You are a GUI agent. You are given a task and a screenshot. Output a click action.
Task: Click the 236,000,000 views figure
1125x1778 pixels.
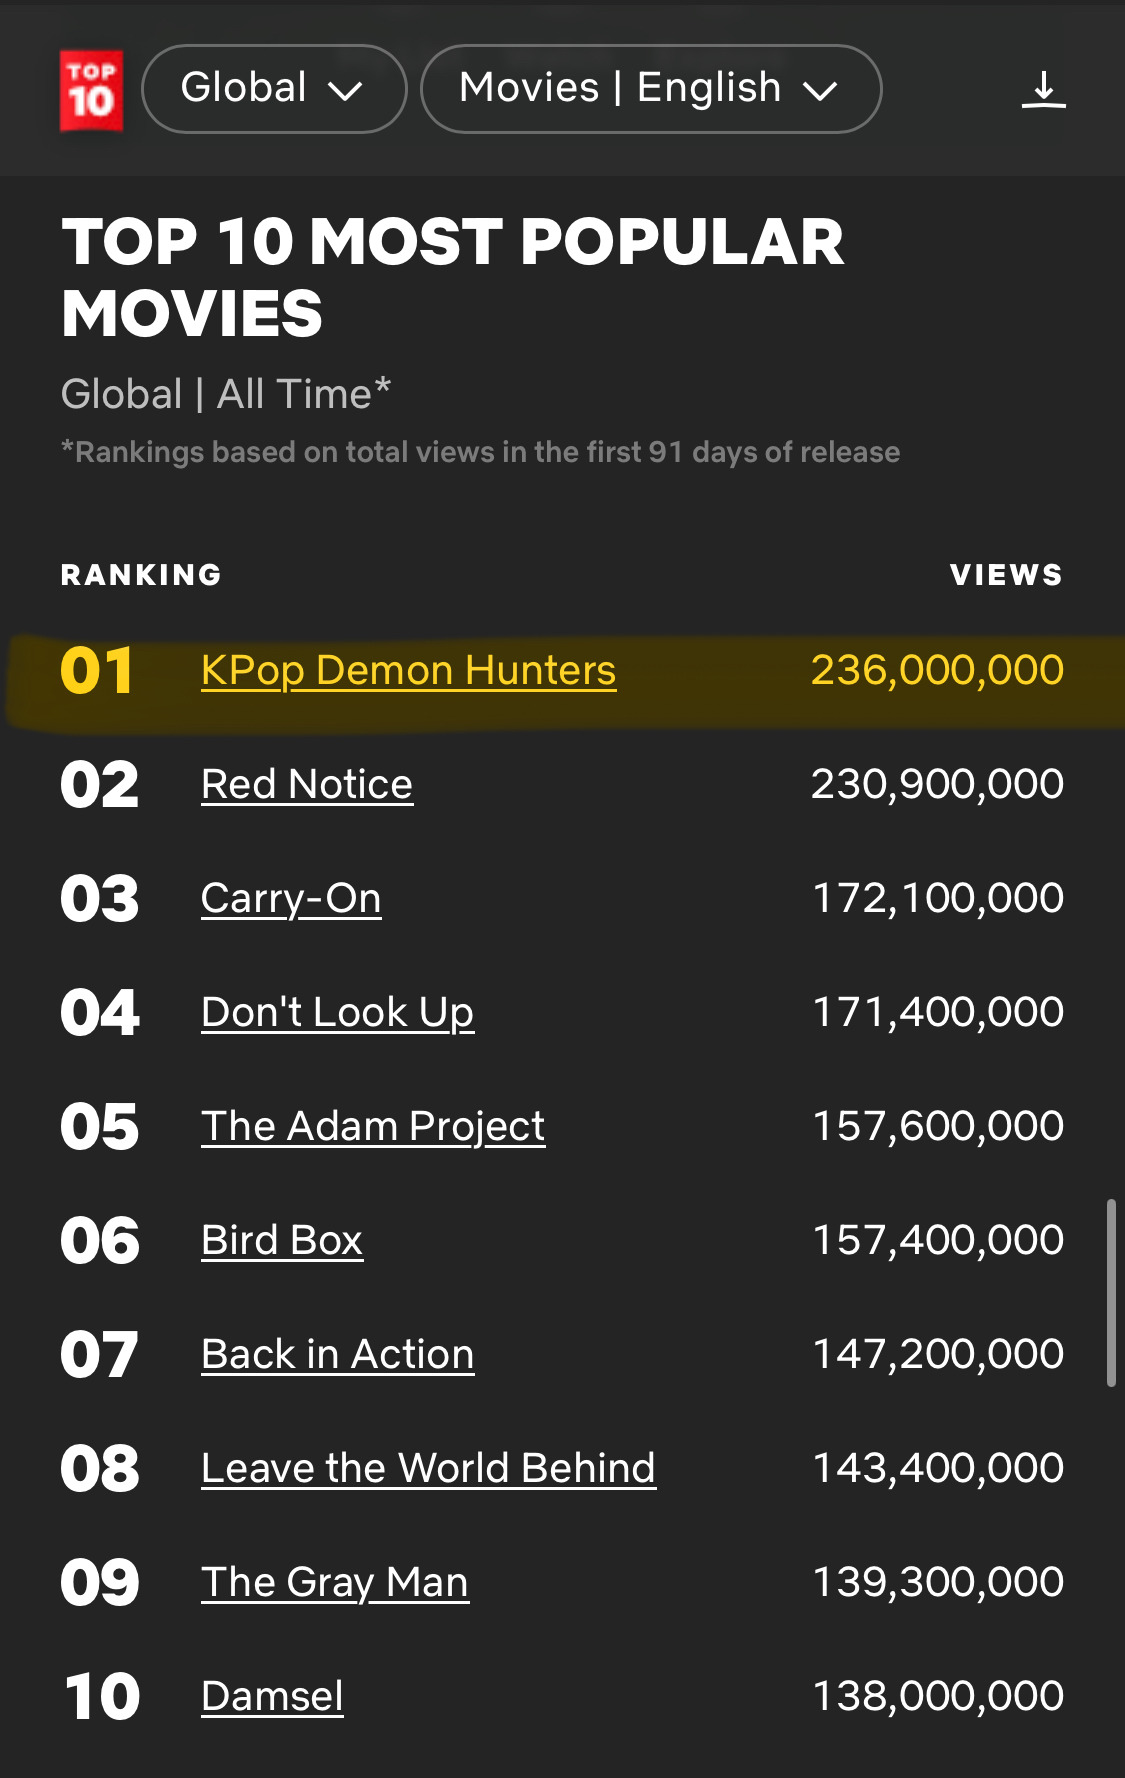937,671
